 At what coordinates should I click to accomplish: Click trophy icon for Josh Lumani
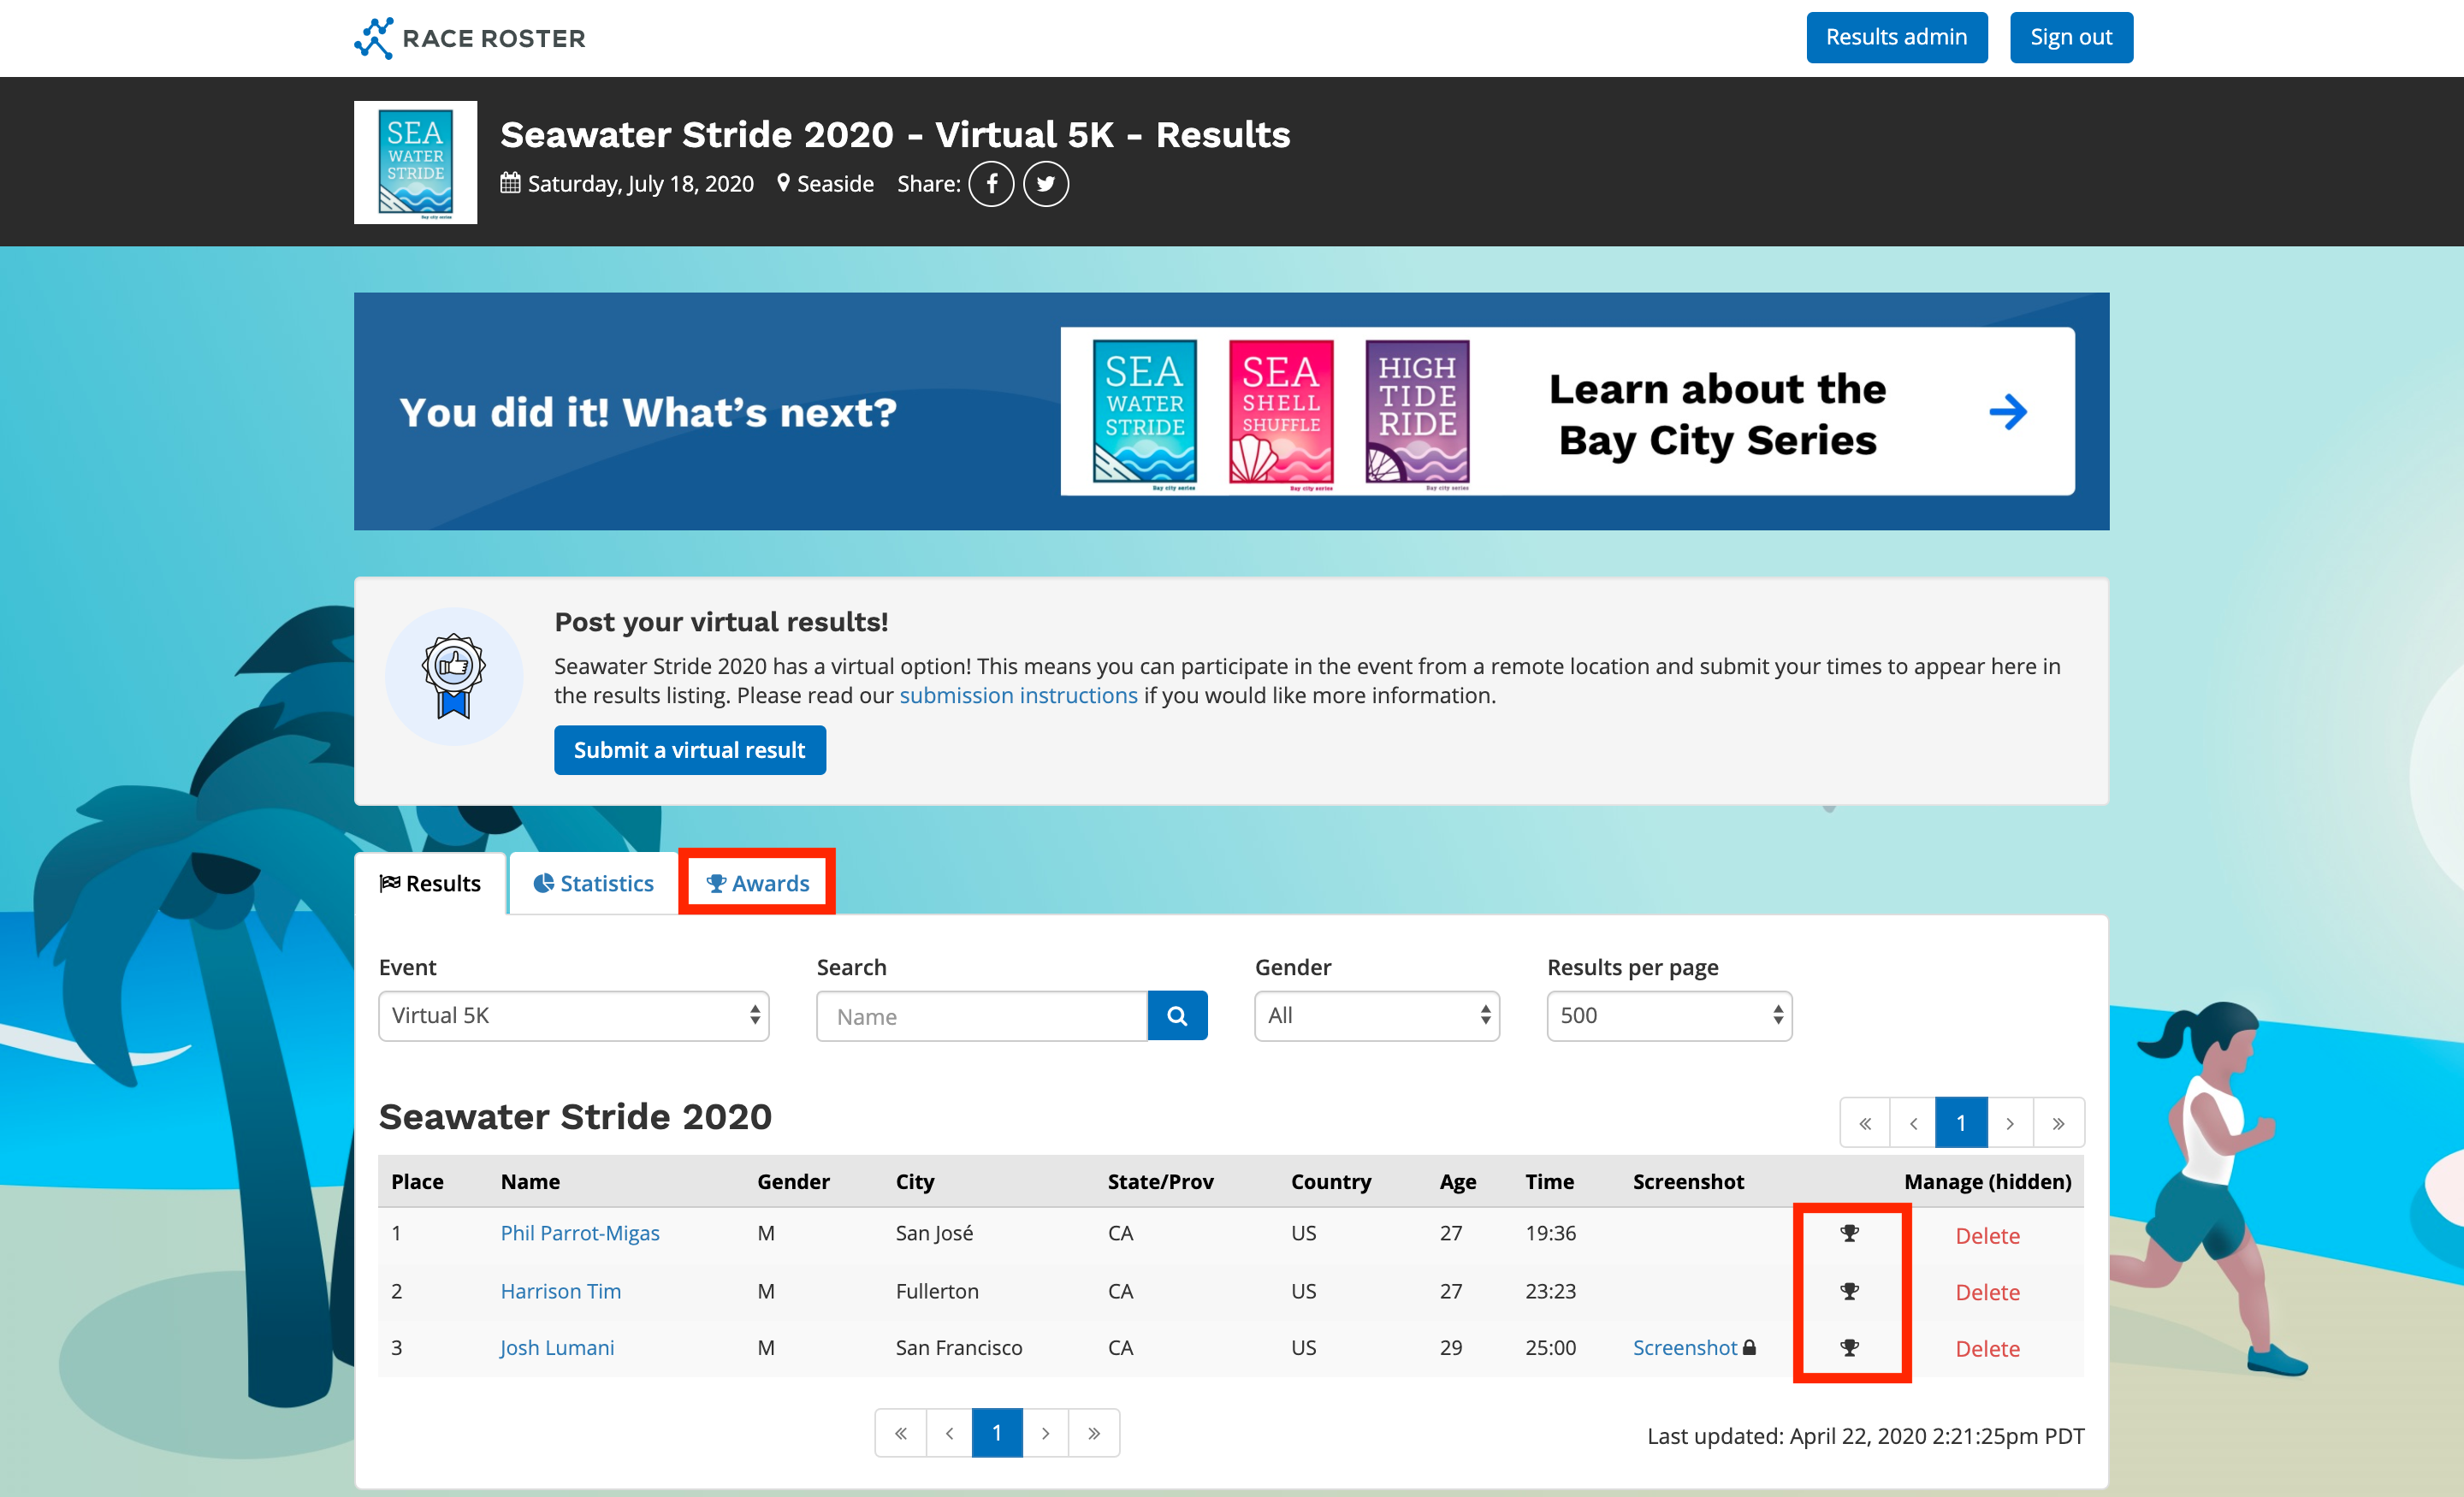click(1849, 1347)
